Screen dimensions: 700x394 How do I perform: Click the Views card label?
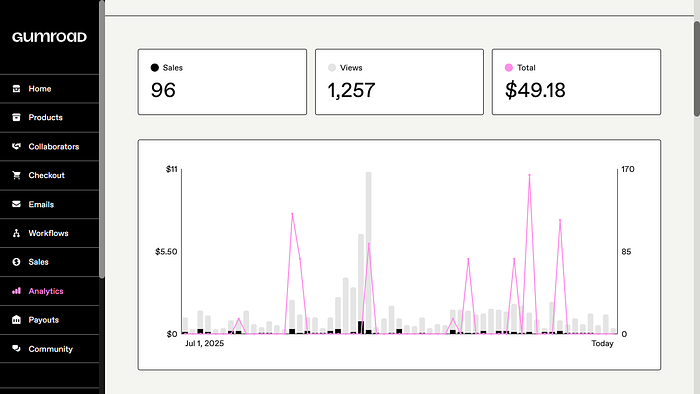click(351, 68)
